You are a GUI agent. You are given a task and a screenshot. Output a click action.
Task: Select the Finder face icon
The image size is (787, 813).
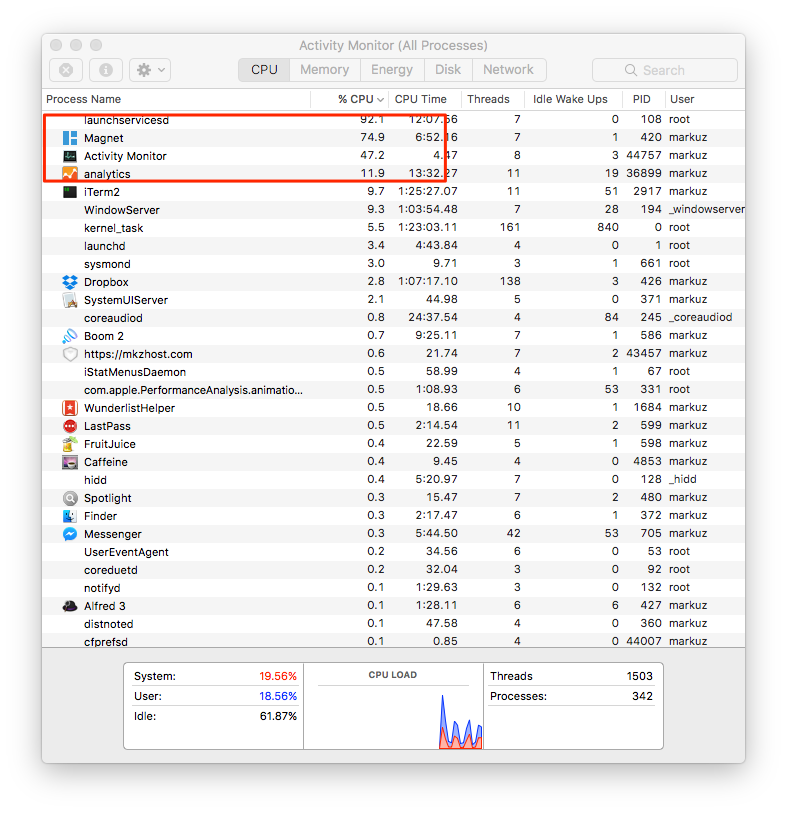coord(70,516)
